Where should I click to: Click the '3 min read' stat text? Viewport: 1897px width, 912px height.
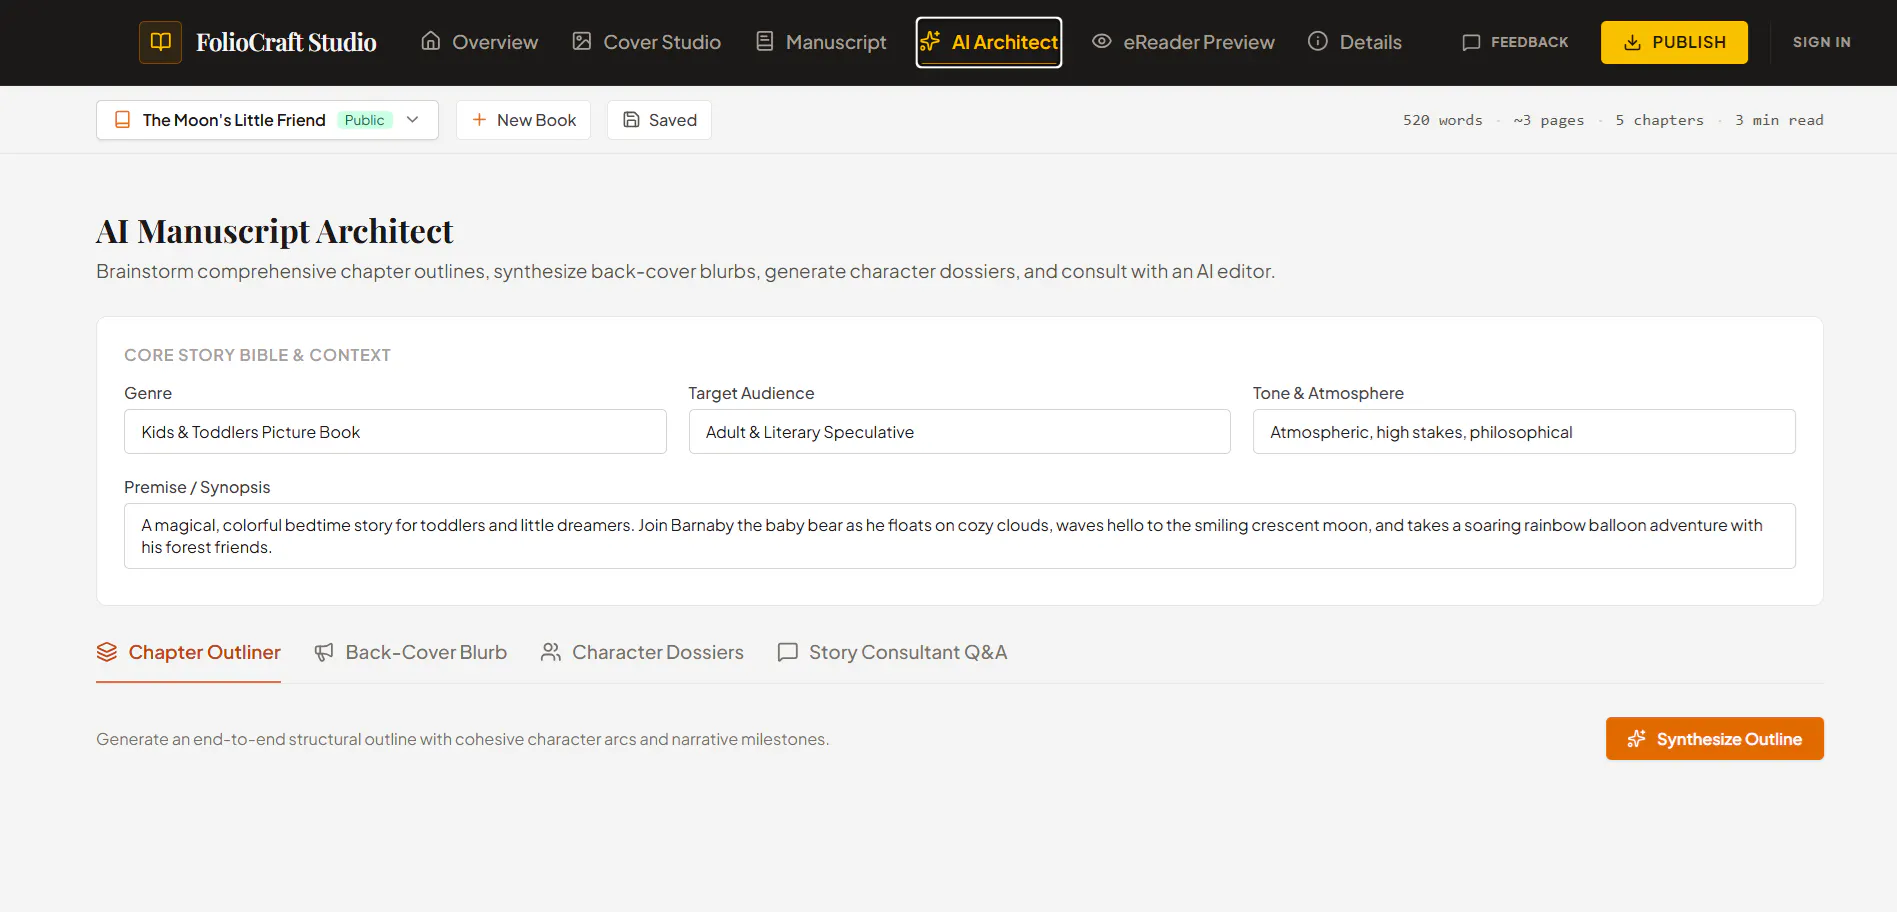click(1779, 120)
